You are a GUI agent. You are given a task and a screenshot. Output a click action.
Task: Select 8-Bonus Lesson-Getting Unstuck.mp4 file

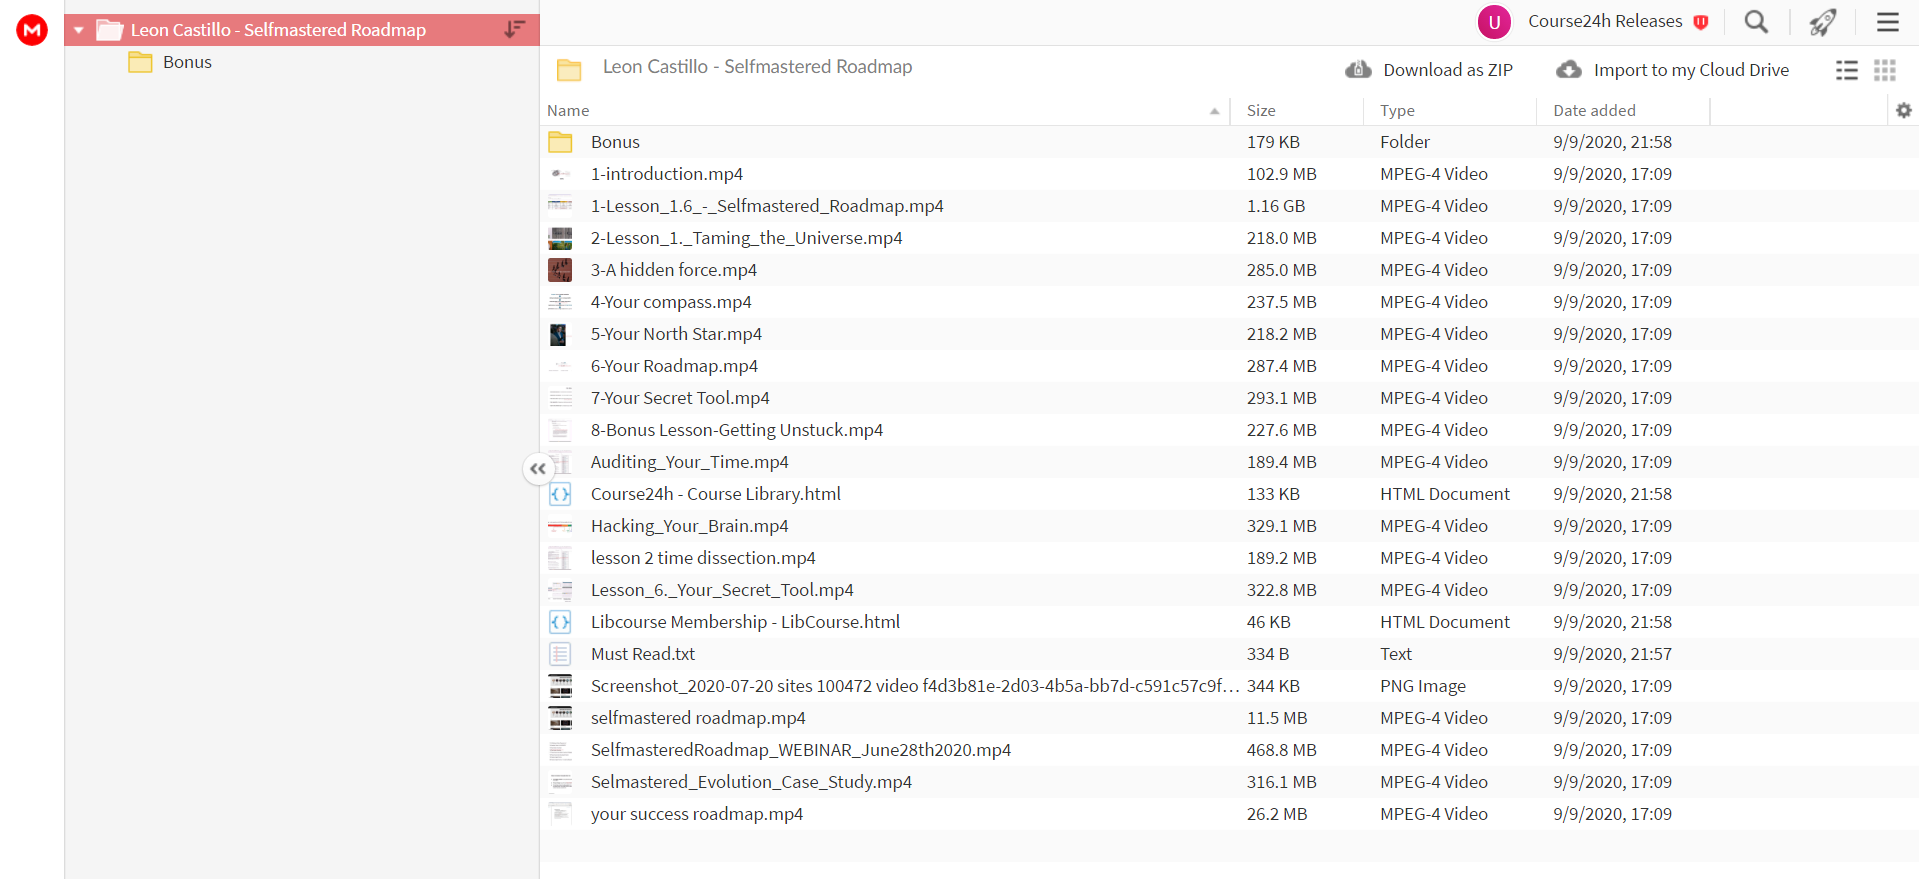(x=737, y=430)
